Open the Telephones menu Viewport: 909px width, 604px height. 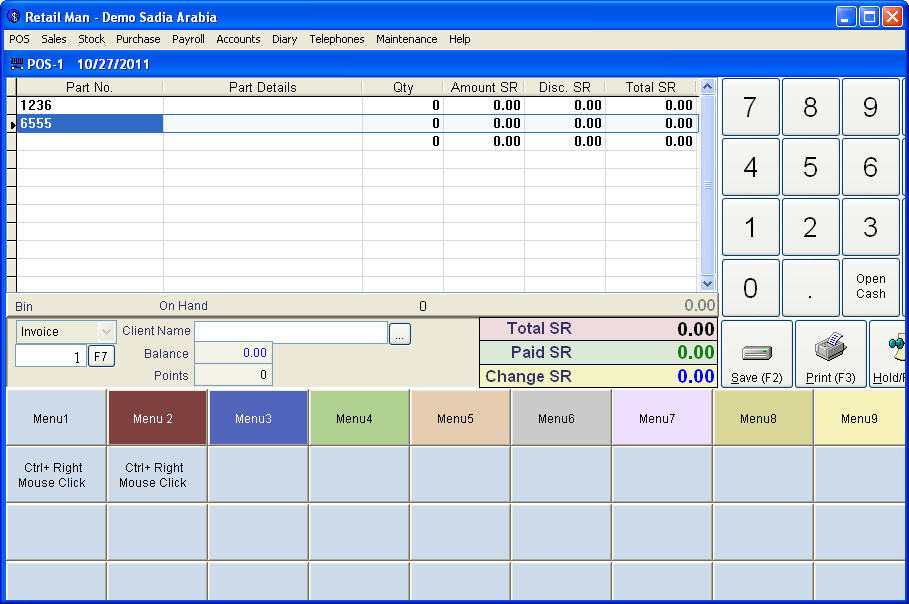[x=336, y=39]
